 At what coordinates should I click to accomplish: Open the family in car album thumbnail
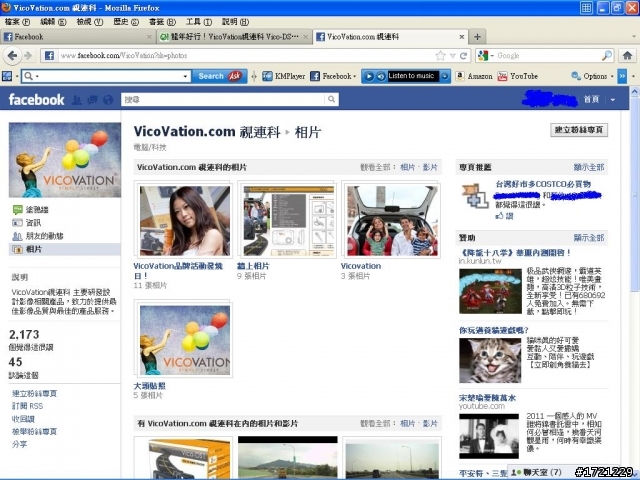click(x=392, y=221)
